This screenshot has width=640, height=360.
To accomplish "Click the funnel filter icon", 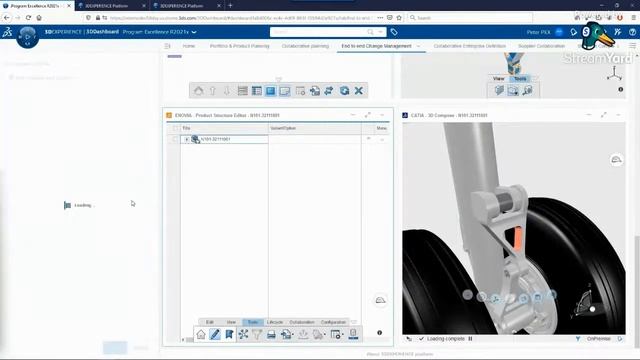I will [x=257, y=334].
